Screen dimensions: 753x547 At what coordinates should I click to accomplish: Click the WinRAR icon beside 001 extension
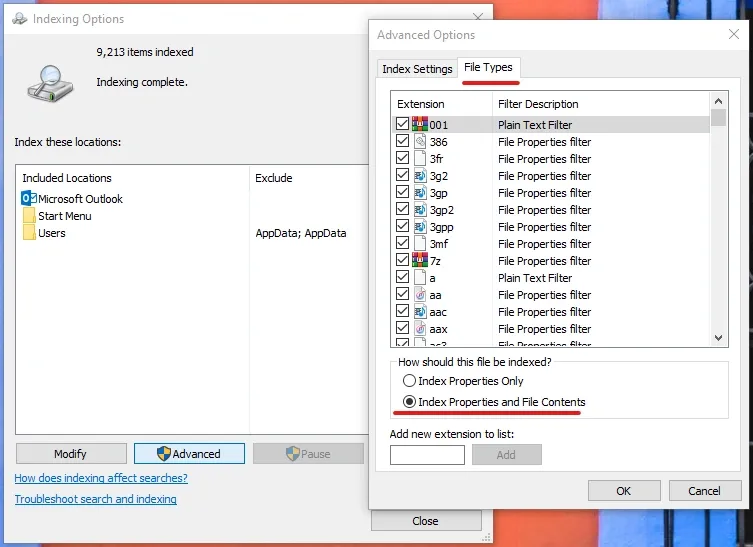point(420,124)
